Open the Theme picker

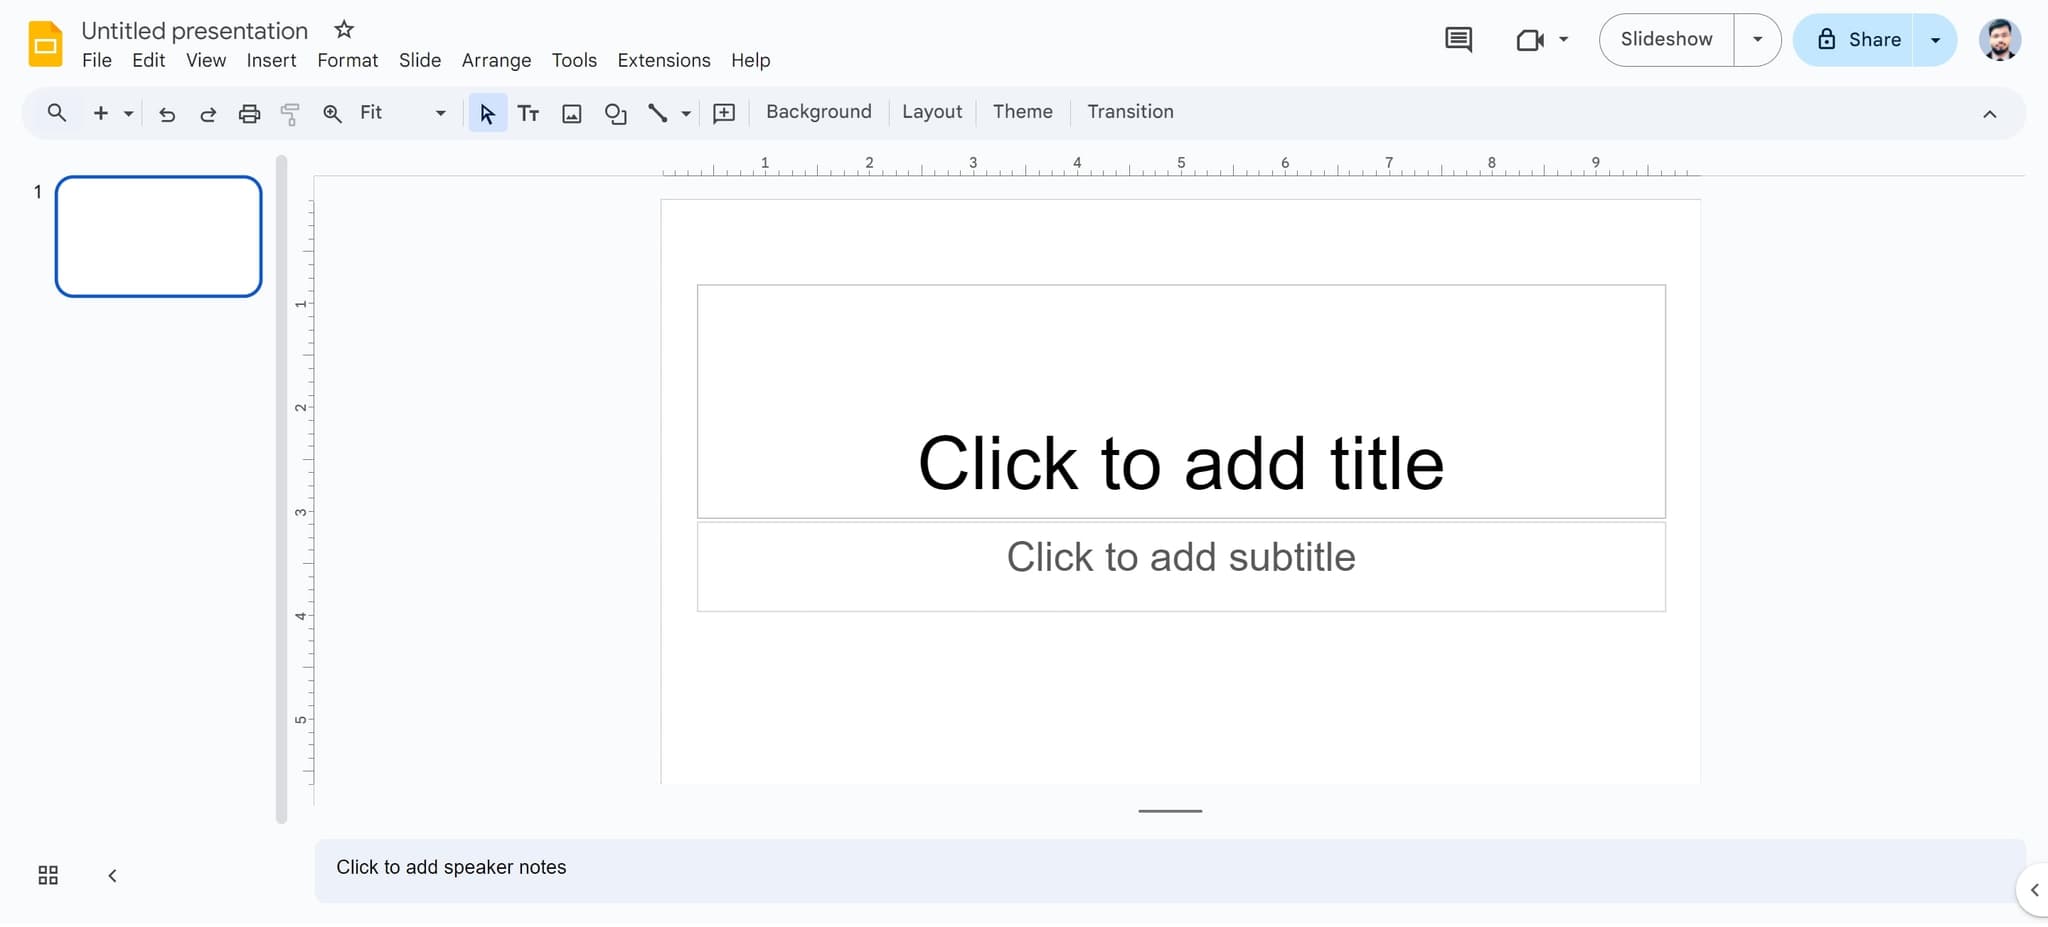pos(1022,111)
